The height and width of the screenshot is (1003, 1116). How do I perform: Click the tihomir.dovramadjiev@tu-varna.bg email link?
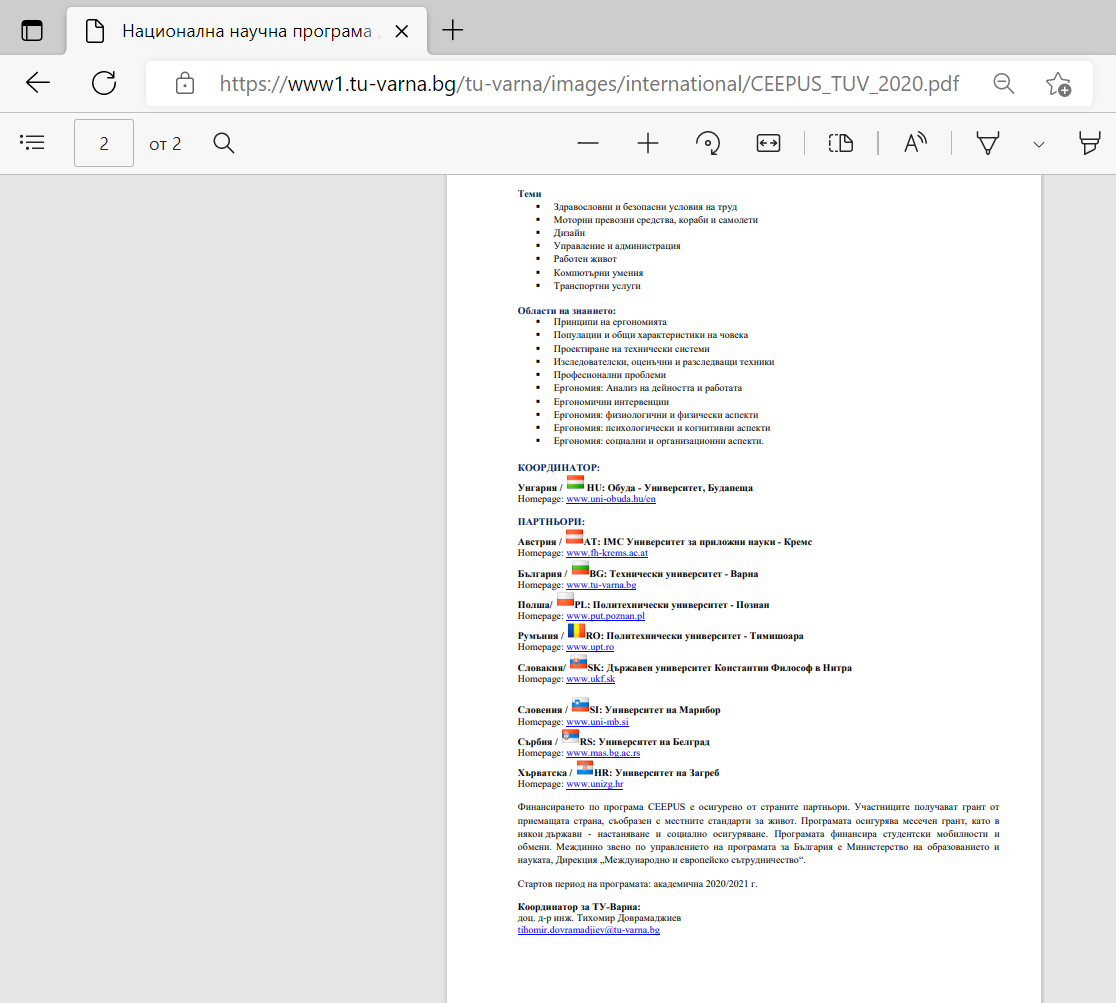pyautogui.click(x=588, y=930)
